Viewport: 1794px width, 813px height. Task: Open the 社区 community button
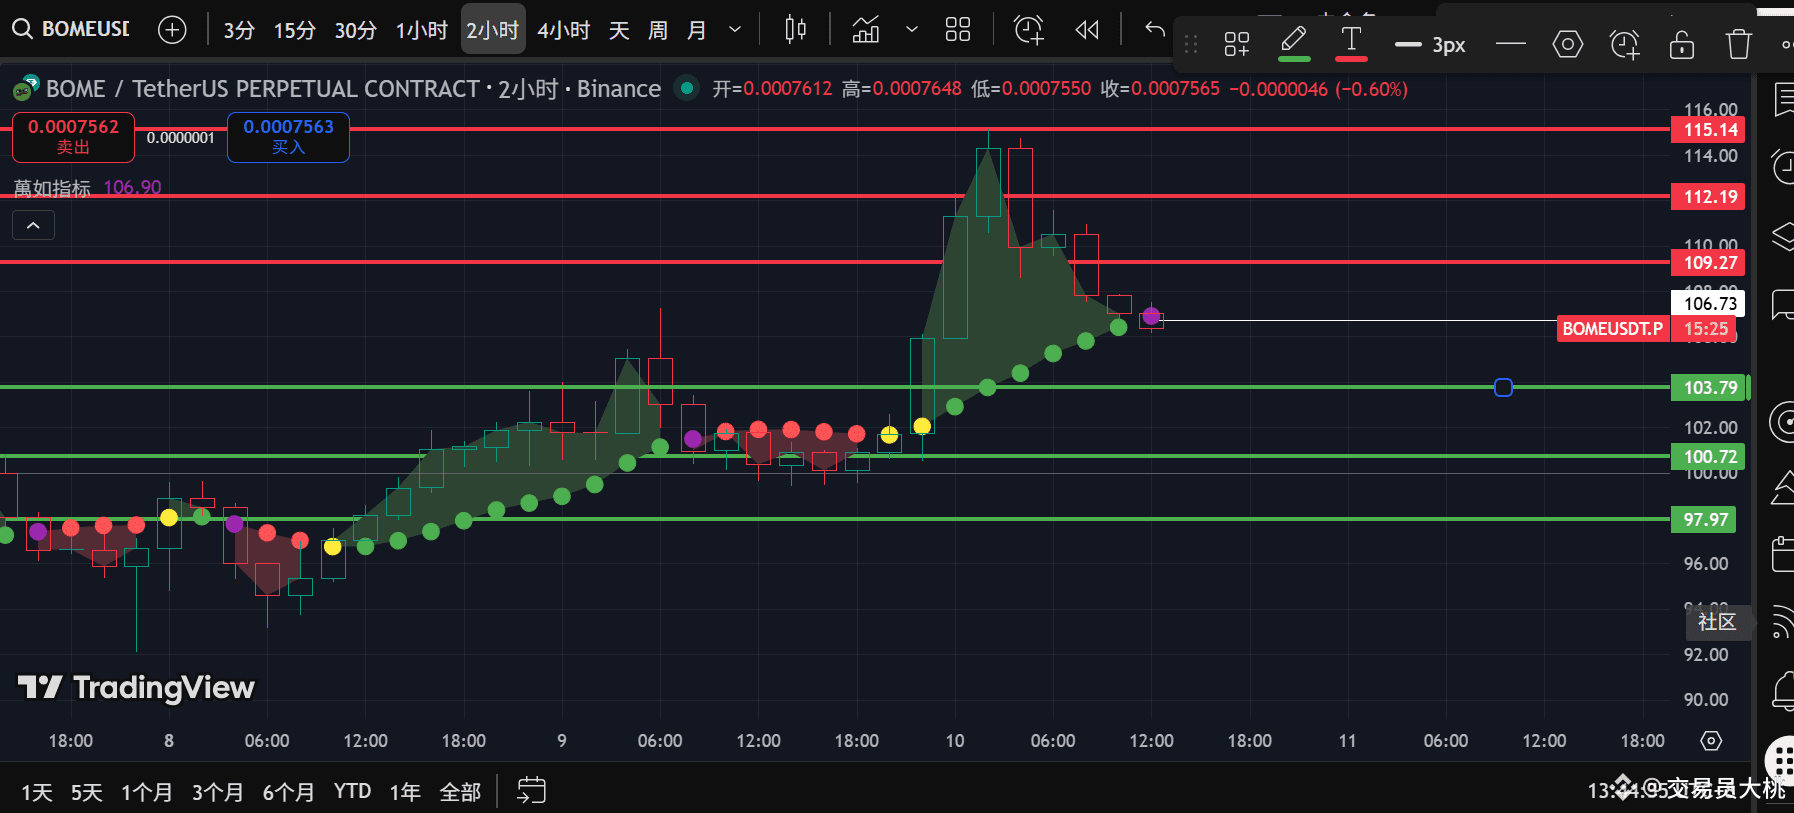tap(1717, 622)
